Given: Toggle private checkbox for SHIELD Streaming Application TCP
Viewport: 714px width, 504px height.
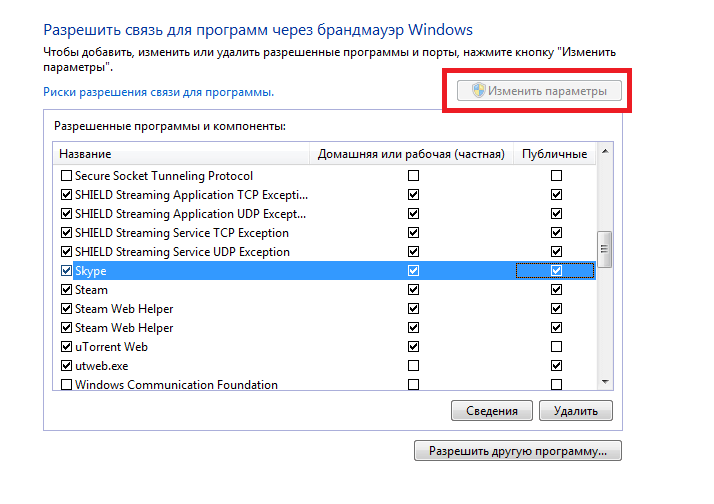Looking at the screenshot, I should click(x=413, y=194).
